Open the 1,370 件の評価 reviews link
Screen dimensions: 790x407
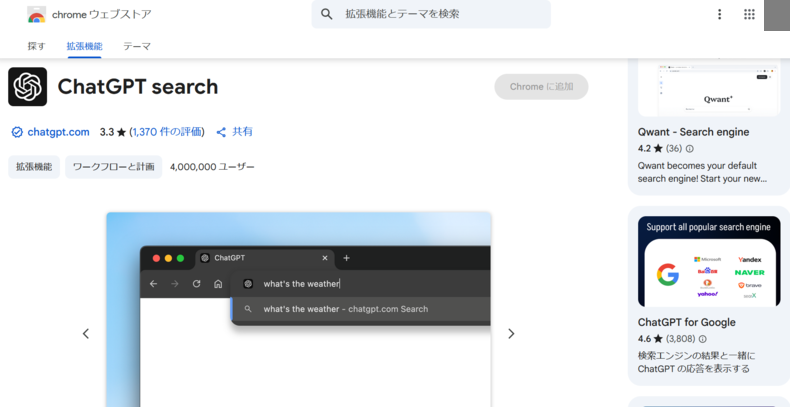pyautogui.click(x=168, y=132)
